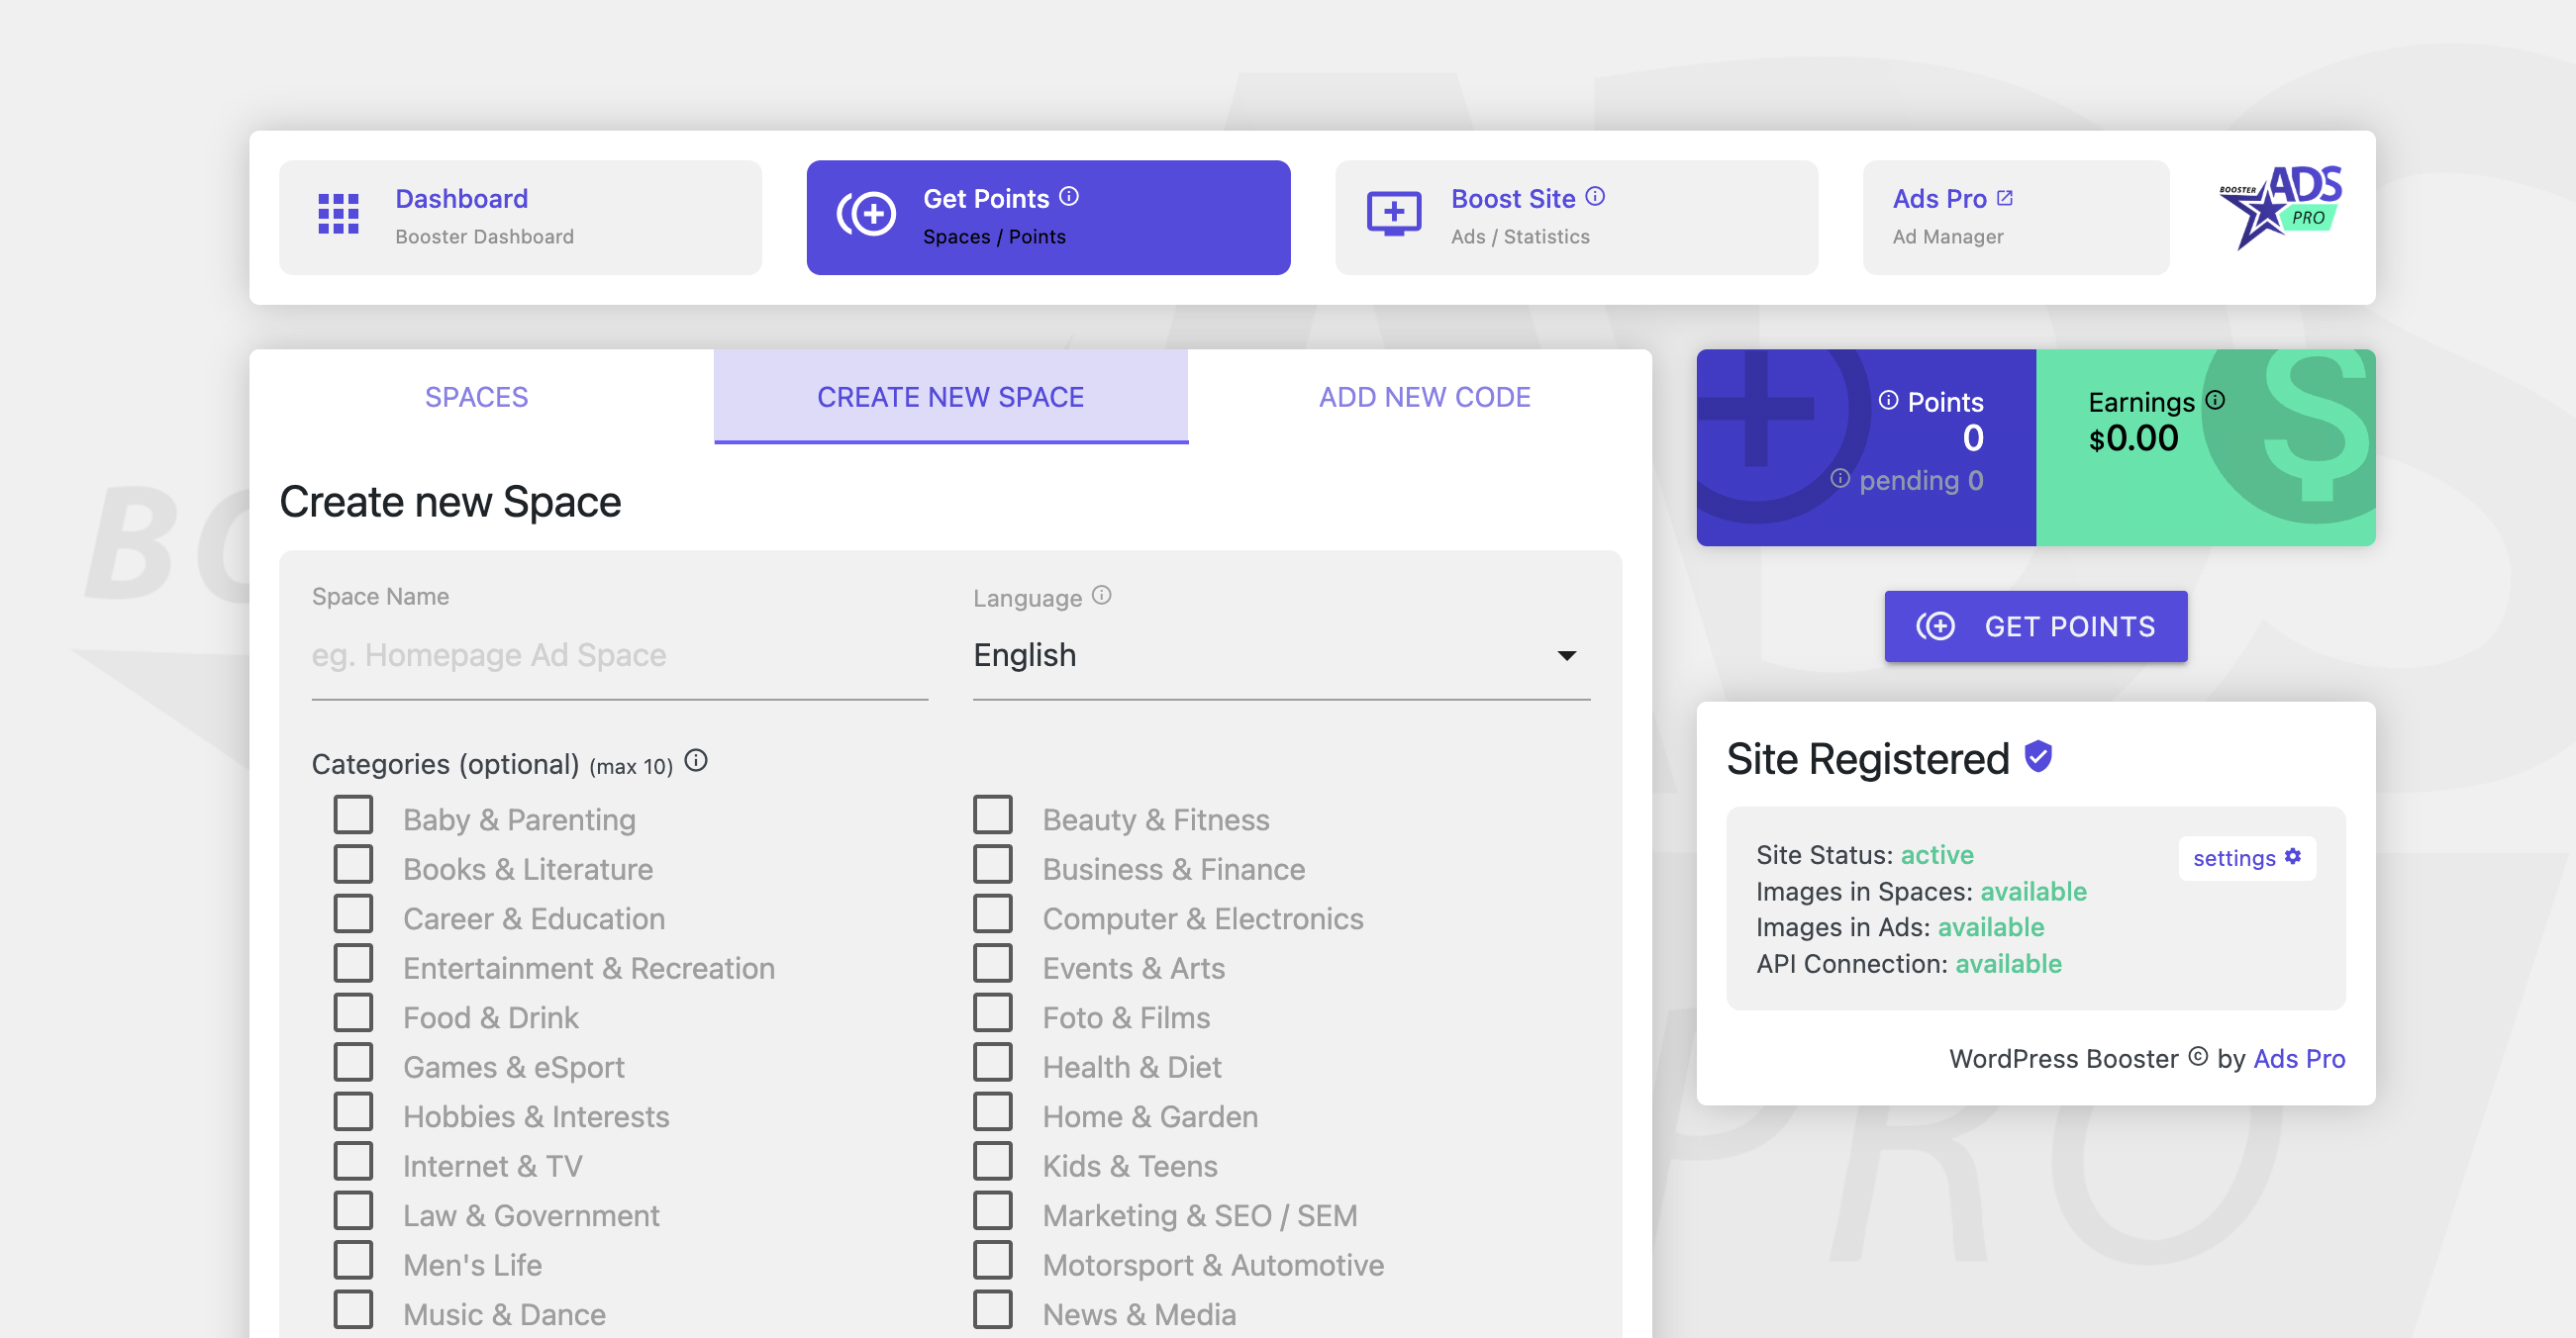Click the info icon beside Get Points

tap(1069, 197)
